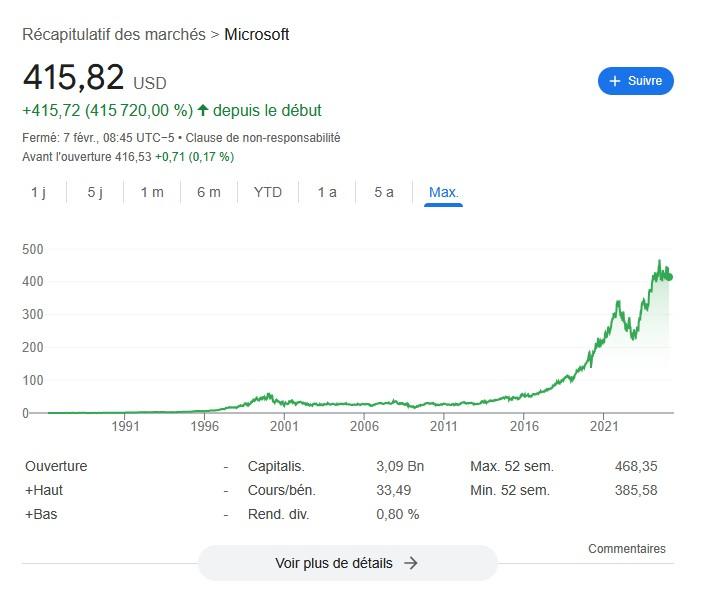The width and height of the screenshot is (718, 600).
Task: Click the plus icon on Suivre button
Action: (x=614, y=81)
